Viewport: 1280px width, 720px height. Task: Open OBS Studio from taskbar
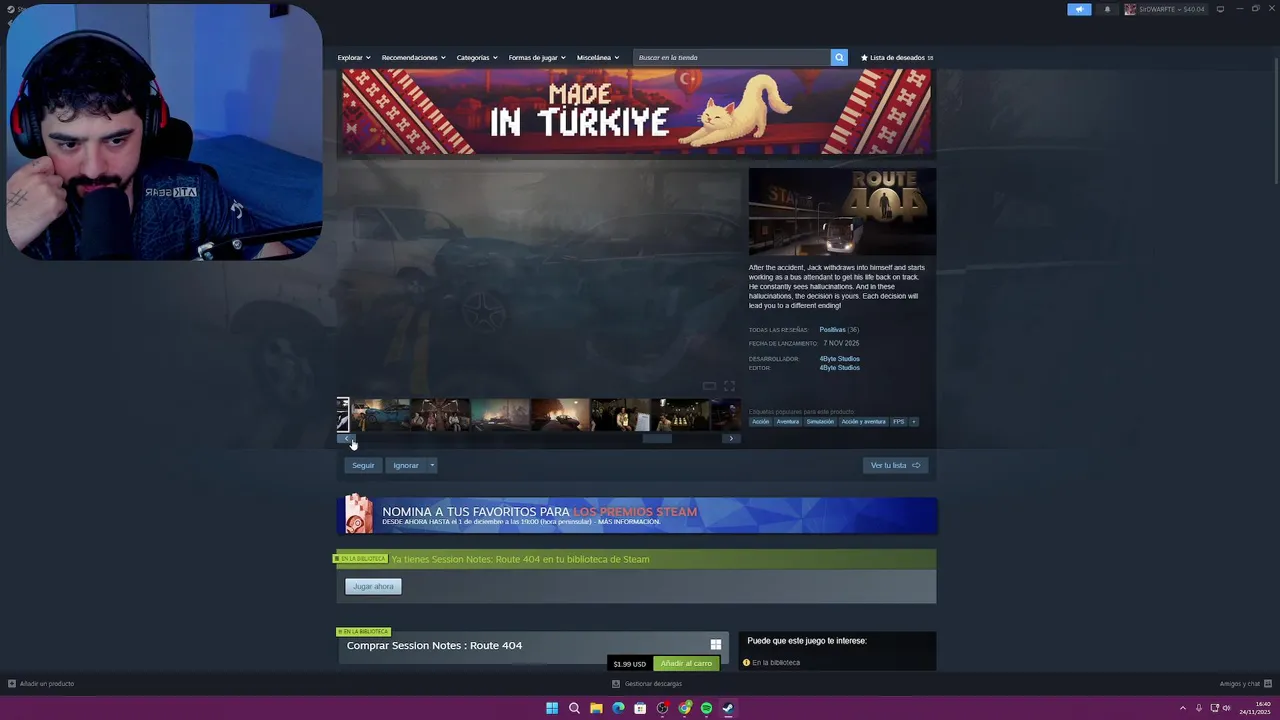[x=662, y=708]
